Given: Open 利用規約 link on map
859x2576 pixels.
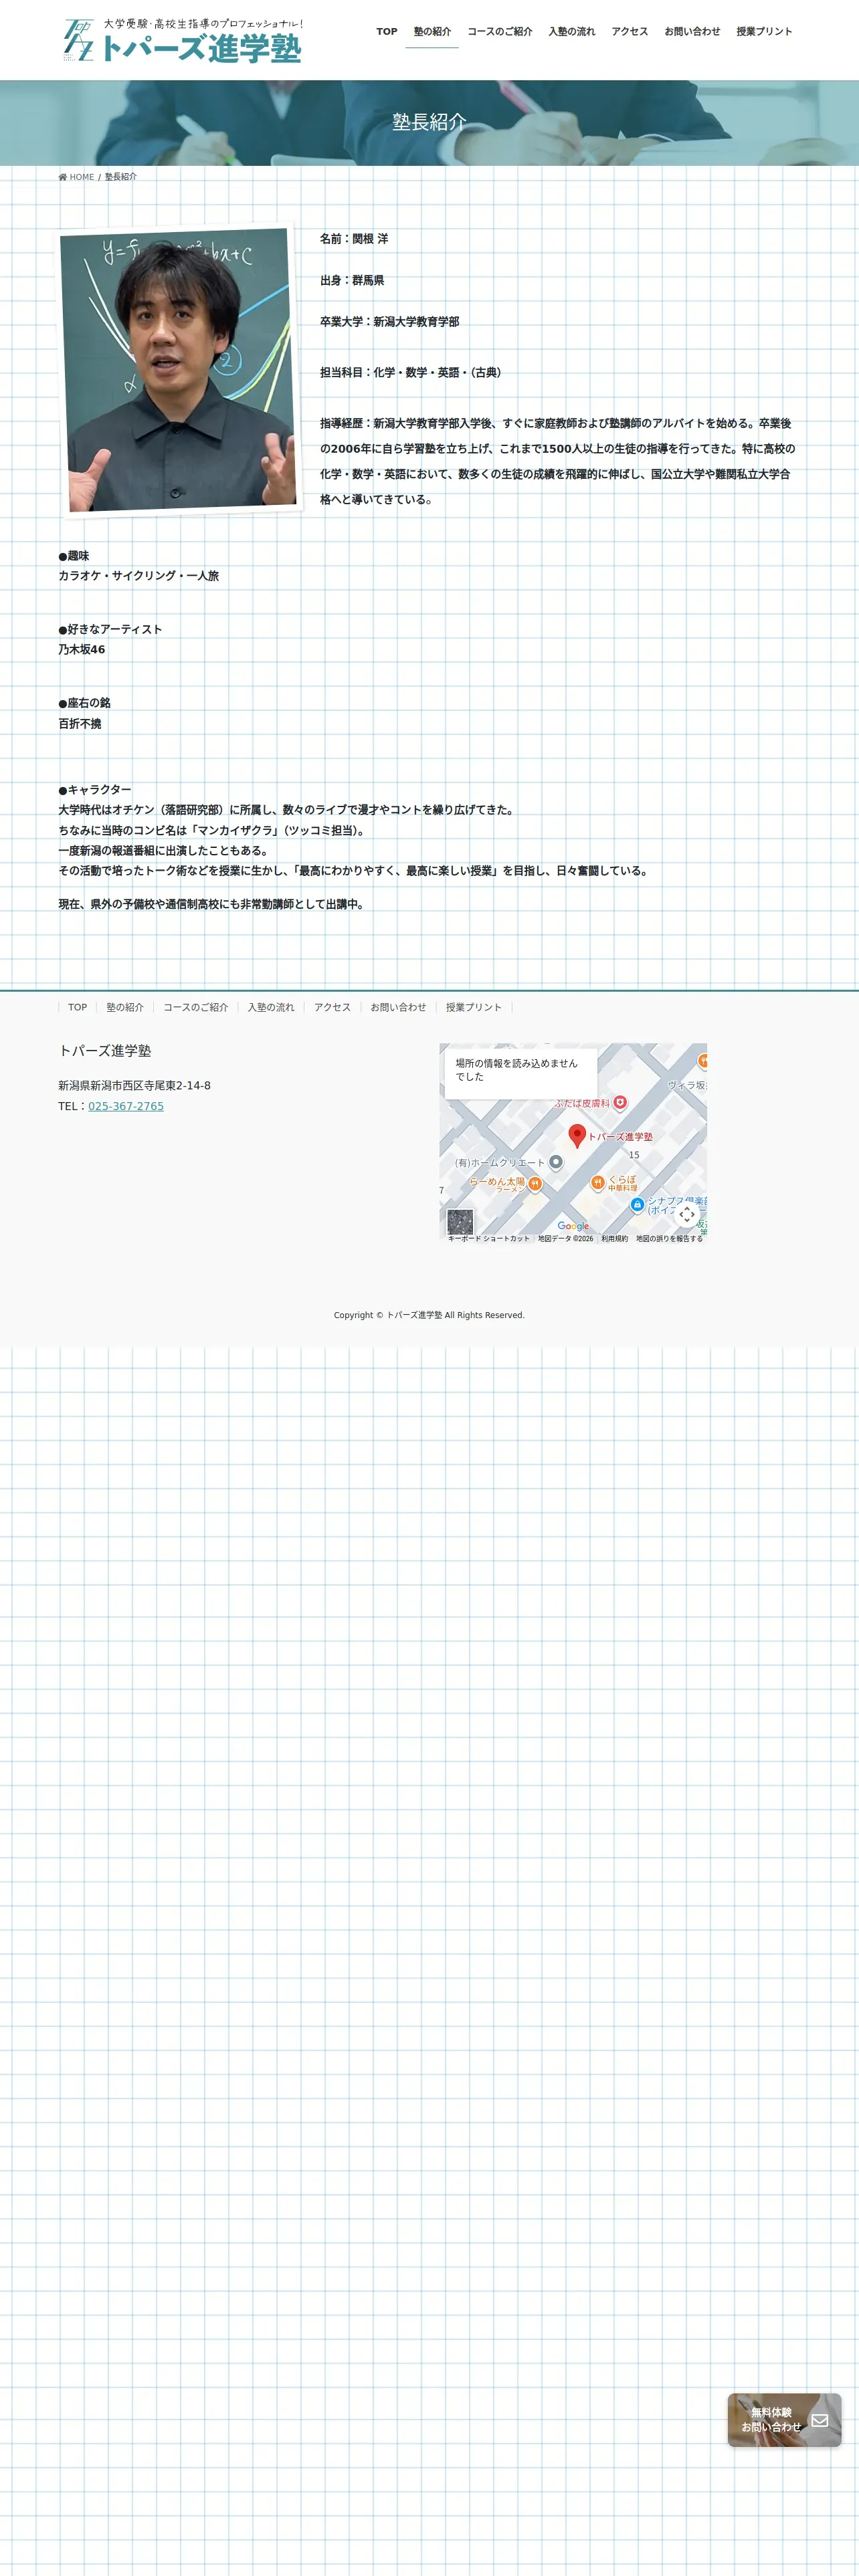Looking at the screenshot, I should (x=615, y=1238).
